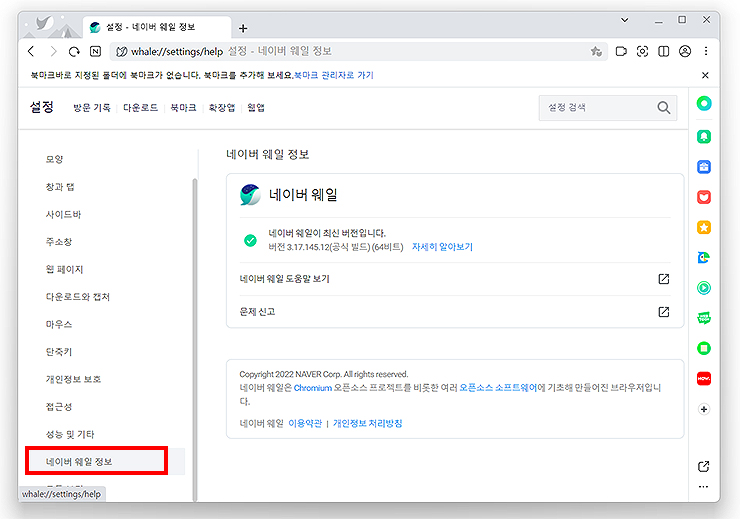Open the 웹앱 settings tab

[x=256, y=108]
